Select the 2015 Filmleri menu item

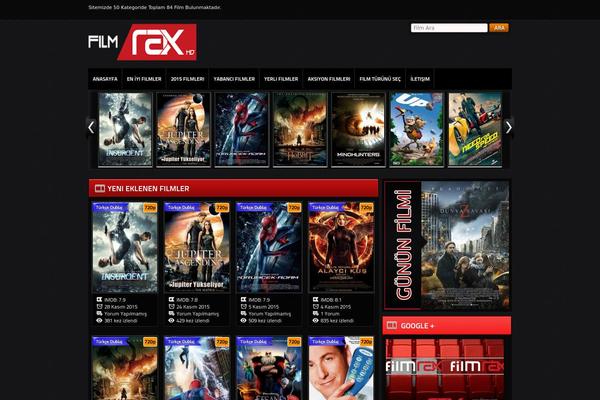click(187, 79)
